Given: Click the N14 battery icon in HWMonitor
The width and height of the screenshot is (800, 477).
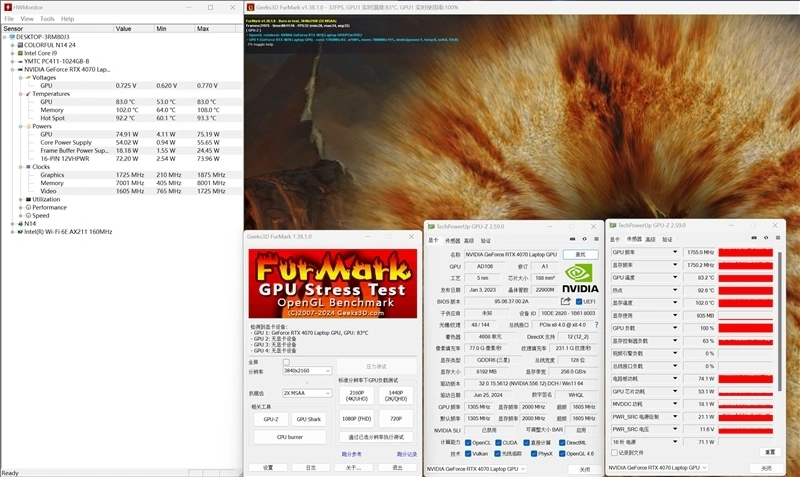Looking at the screenshot, I should (x=20, y=223).
